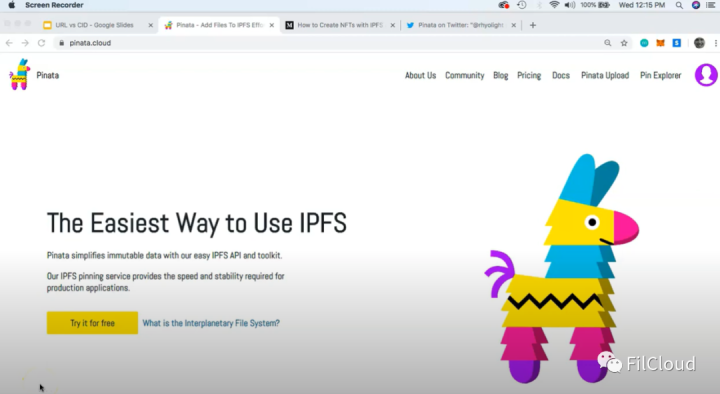
Task: Go to Pinata Upload
Action: (605, 75)
